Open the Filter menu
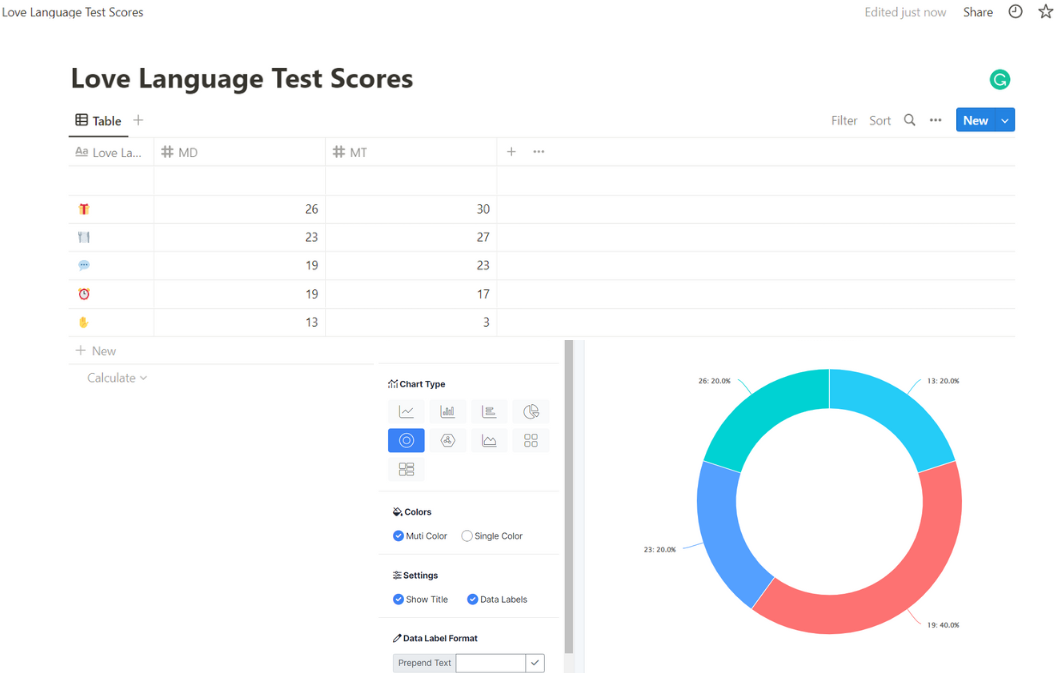Viewport: 1063px width, 673px height. [844, 120]
